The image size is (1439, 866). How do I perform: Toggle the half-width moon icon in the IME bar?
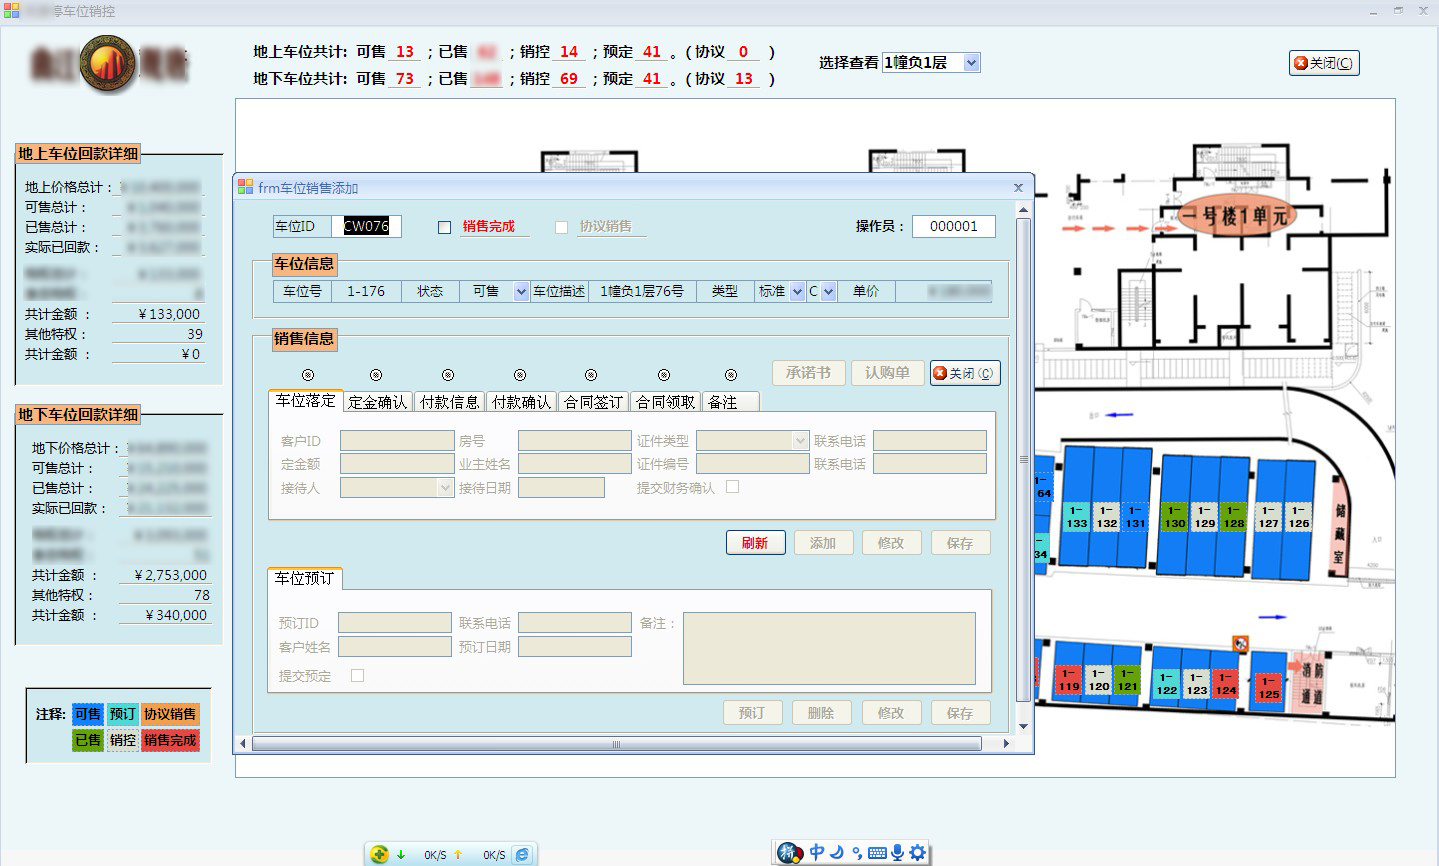[x=837, y=852]
